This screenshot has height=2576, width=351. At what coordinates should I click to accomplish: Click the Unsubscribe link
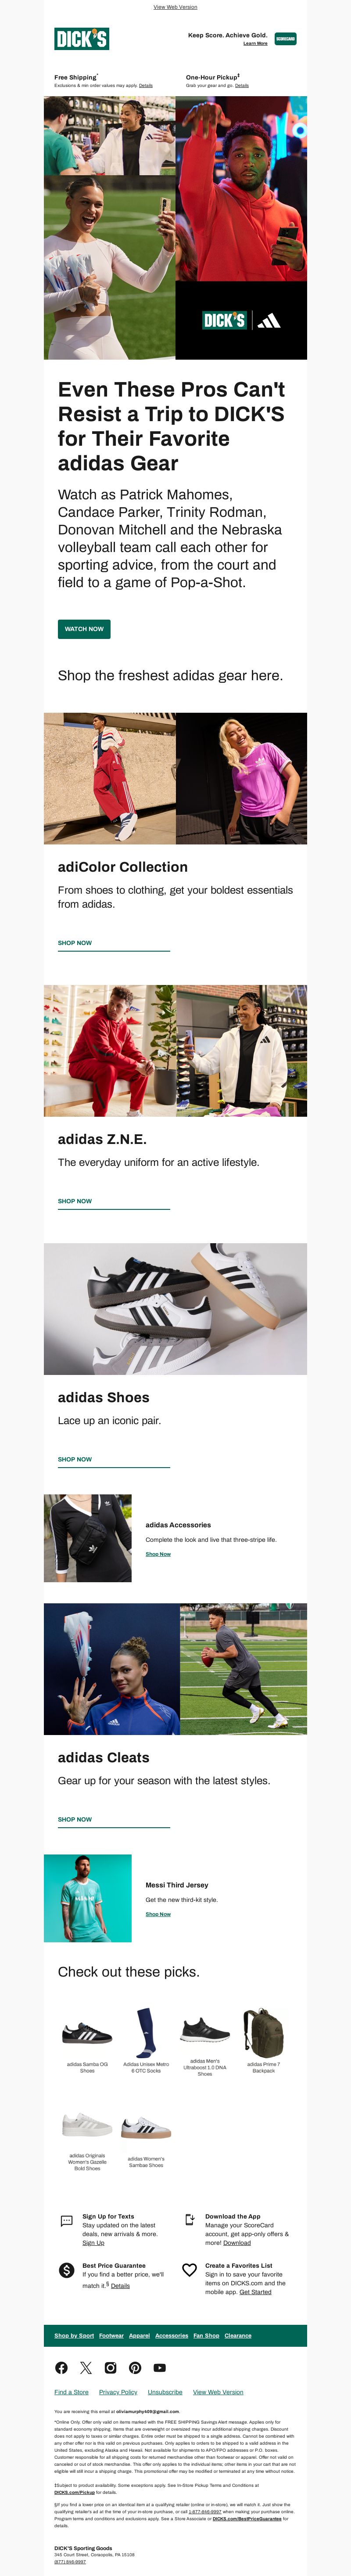pyautogui.click(x=165, y=2392)
